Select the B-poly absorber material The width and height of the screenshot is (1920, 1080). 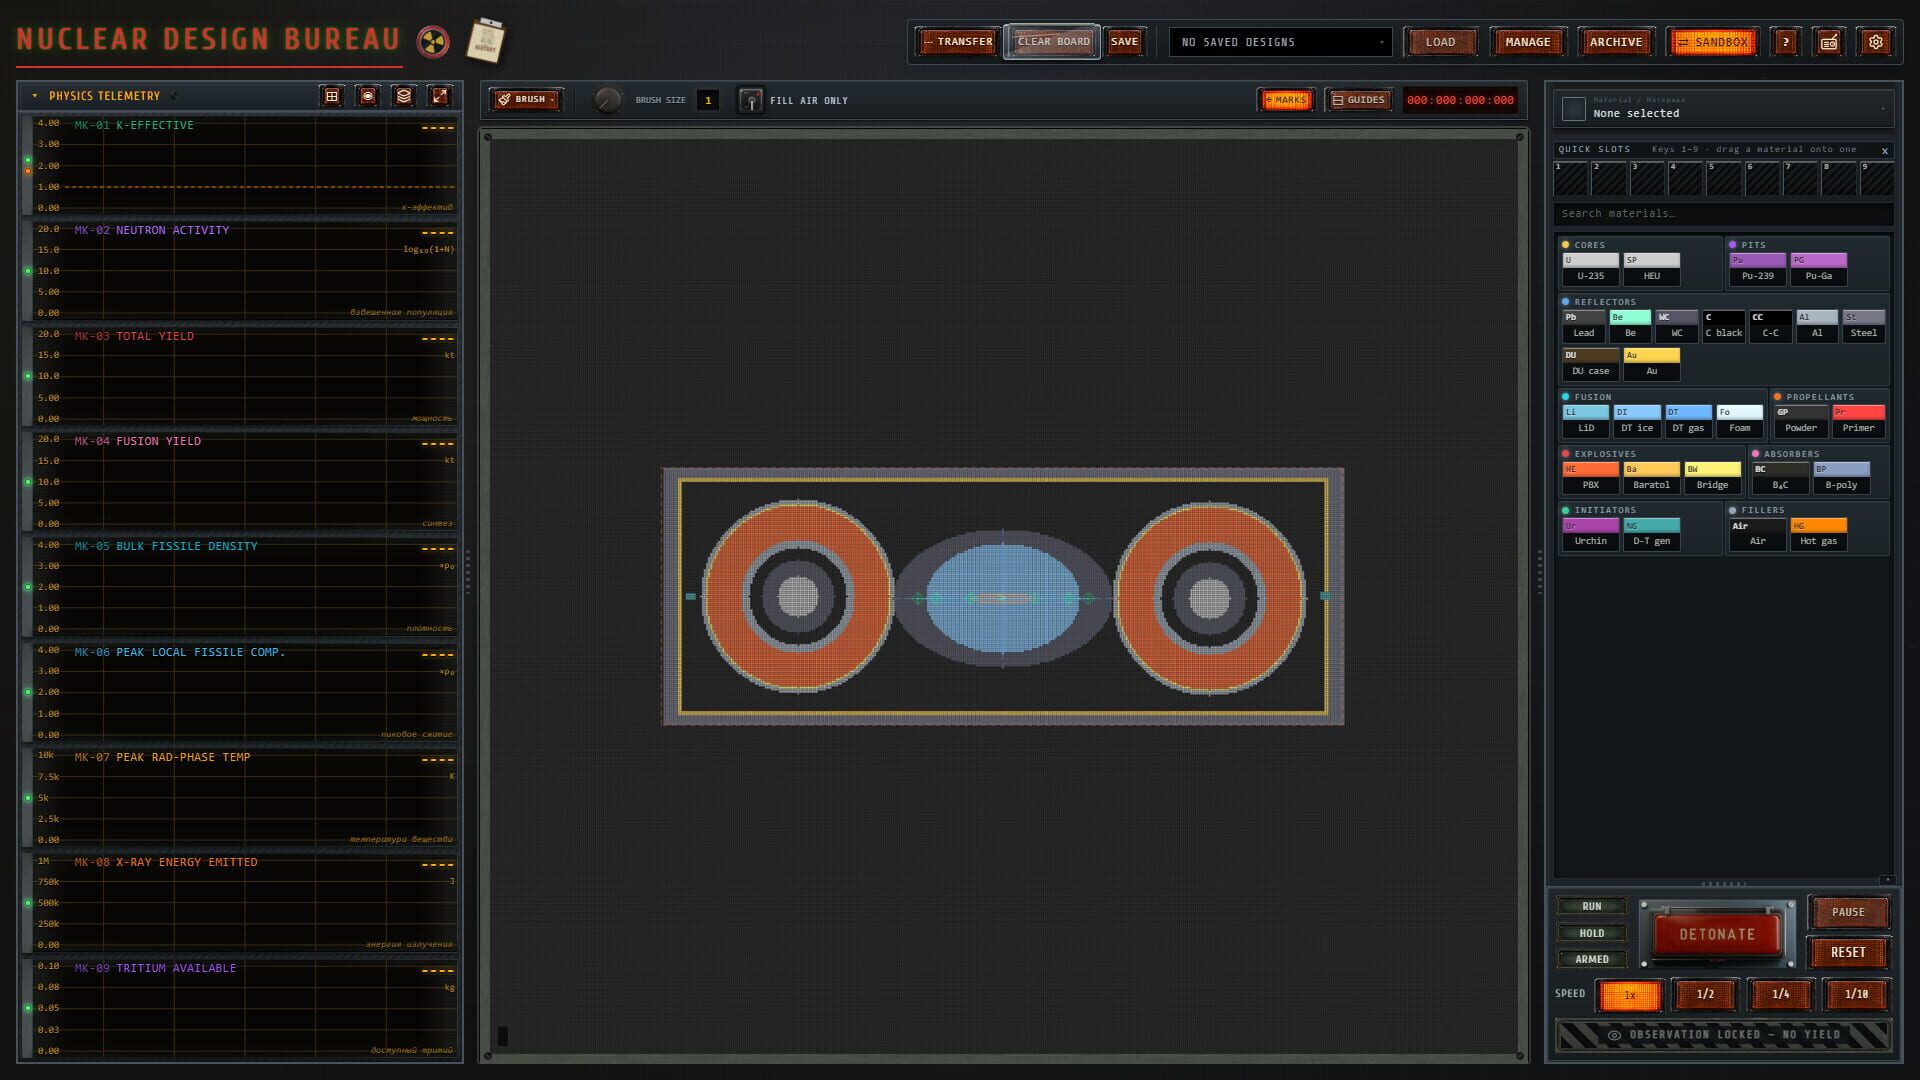click(x=1841, y=477)
